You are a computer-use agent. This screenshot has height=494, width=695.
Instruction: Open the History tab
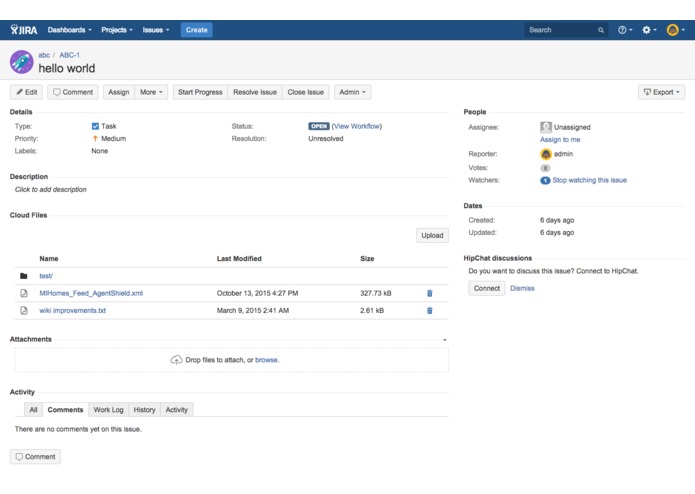pos(144,410)
